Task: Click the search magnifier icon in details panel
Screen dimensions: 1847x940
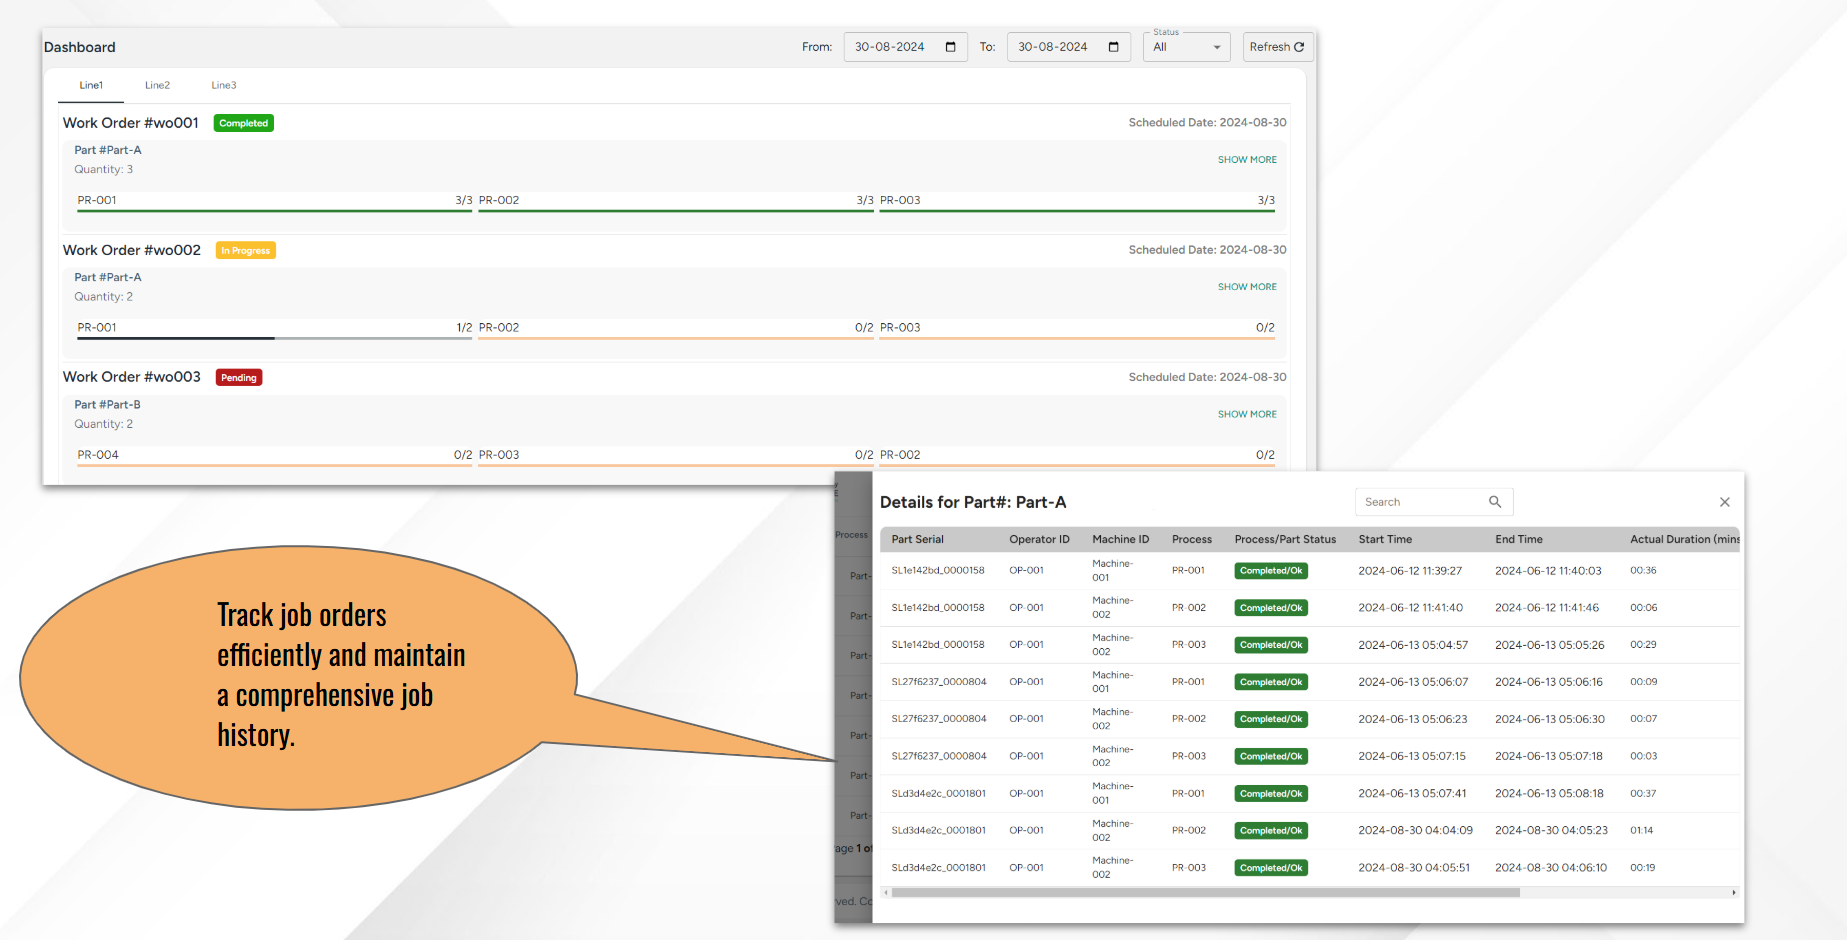Action: click(1495, 502)
